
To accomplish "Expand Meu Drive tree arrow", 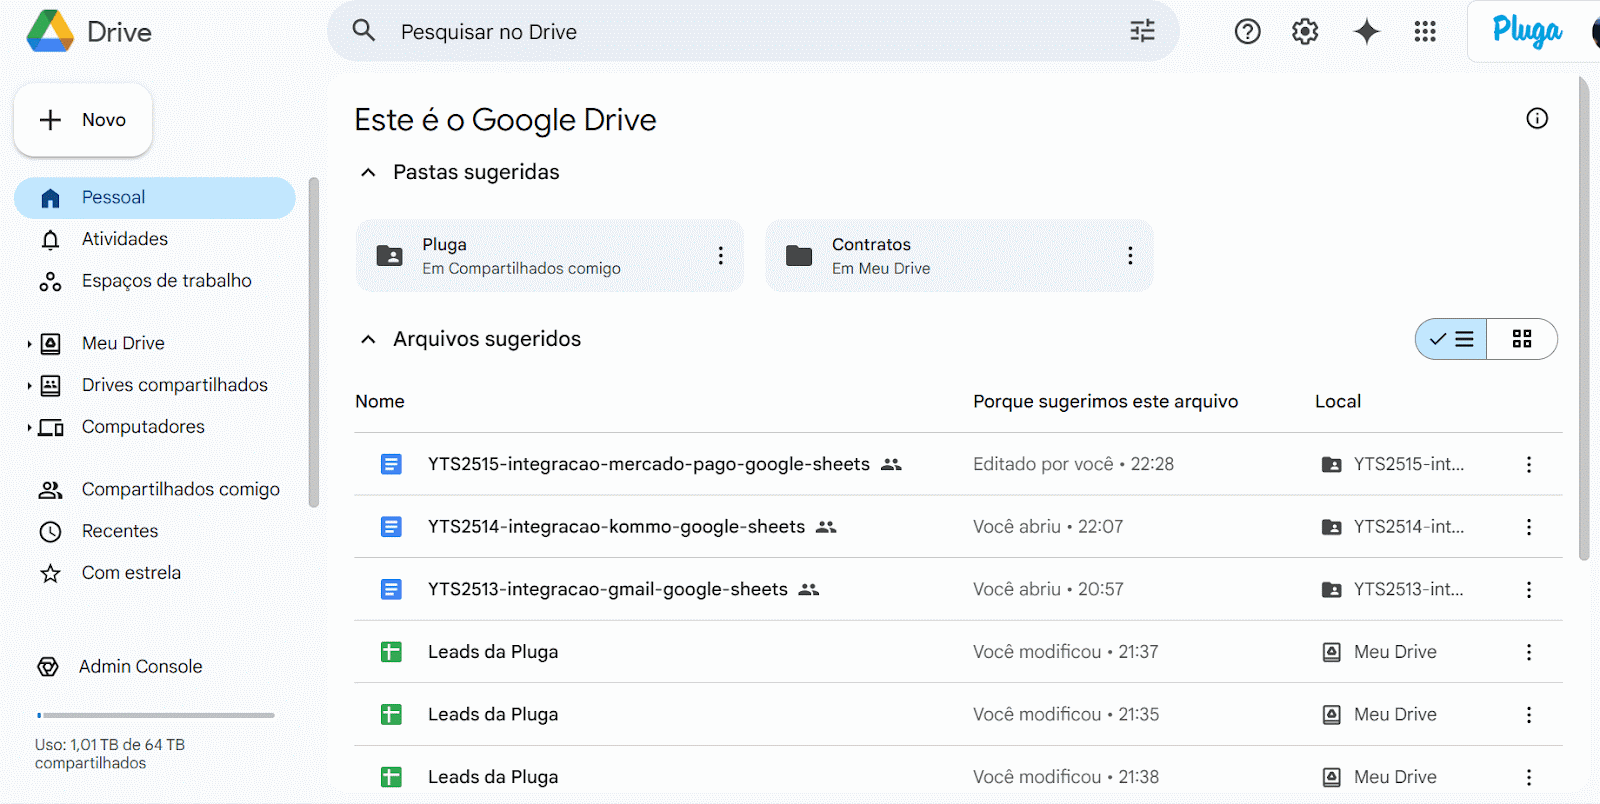I will coord(29,344).
